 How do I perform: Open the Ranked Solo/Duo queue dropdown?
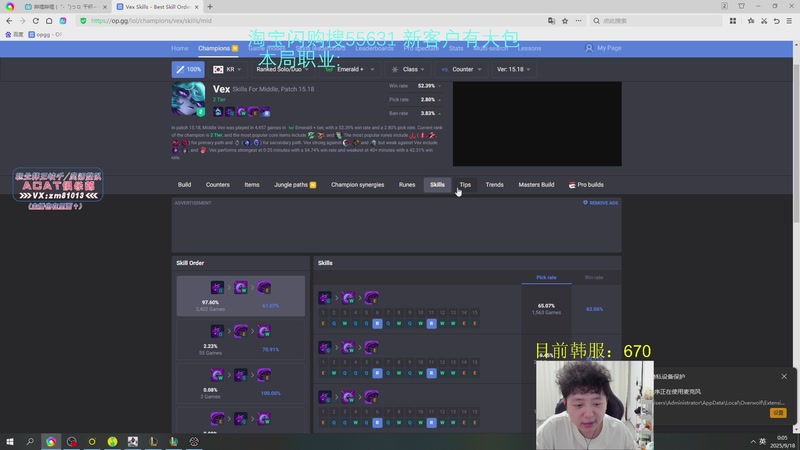click(282, 69)
